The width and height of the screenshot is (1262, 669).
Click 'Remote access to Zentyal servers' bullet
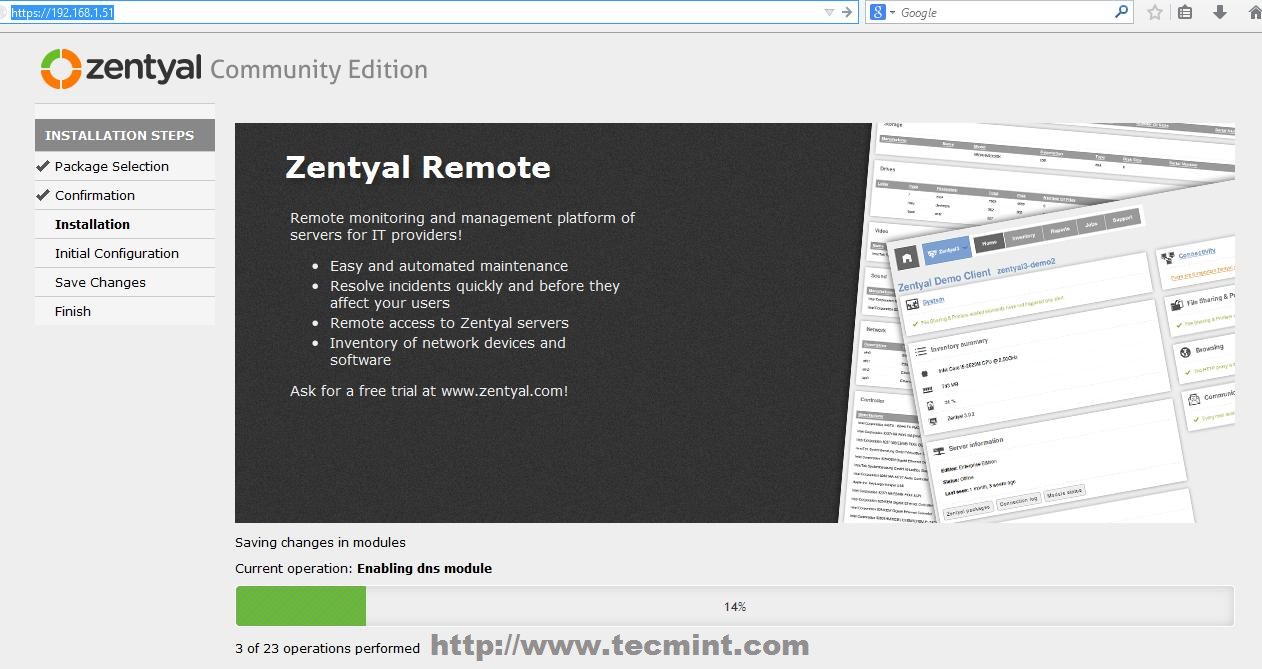[x=449, y=323]
